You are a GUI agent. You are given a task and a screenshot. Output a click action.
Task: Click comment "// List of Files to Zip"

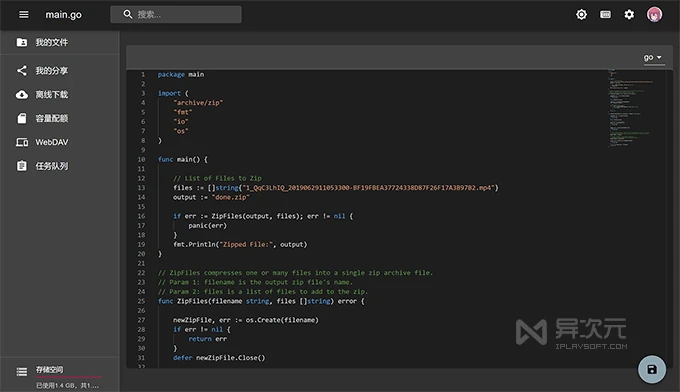217,178
